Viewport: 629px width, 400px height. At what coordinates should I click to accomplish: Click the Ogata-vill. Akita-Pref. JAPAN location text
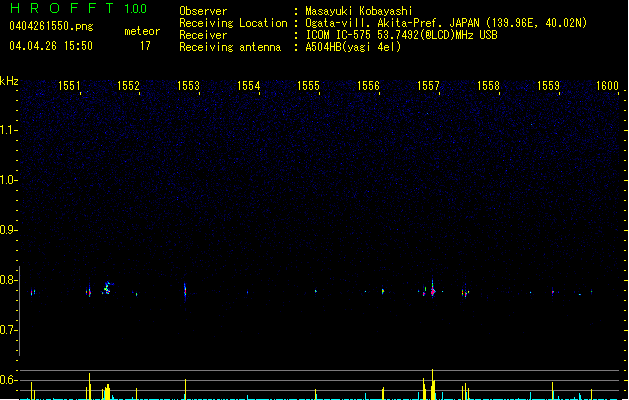(446, 23)
